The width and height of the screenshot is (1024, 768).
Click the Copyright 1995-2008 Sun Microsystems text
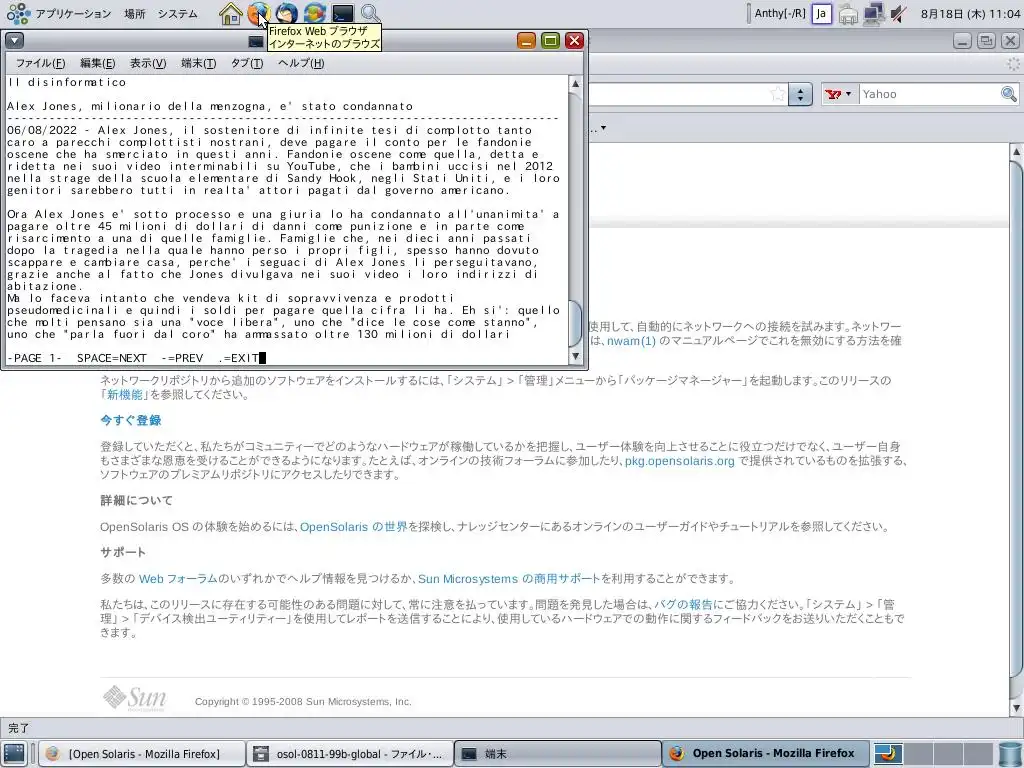(x=303, y=702)
